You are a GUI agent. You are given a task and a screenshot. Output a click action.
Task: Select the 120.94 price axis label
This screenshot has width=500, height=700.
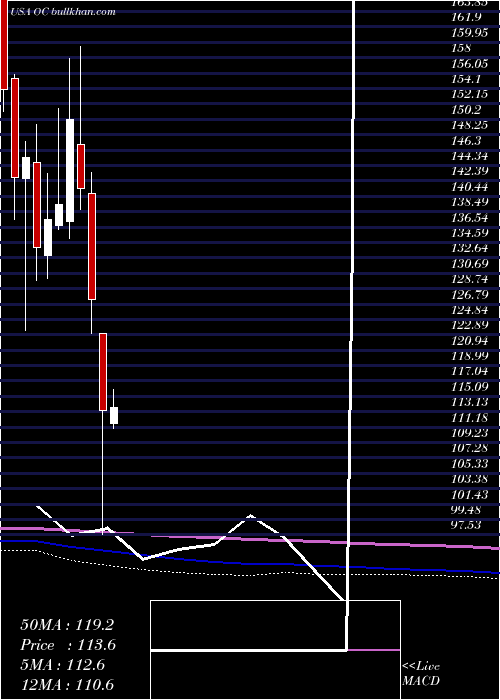click(470, 341)
